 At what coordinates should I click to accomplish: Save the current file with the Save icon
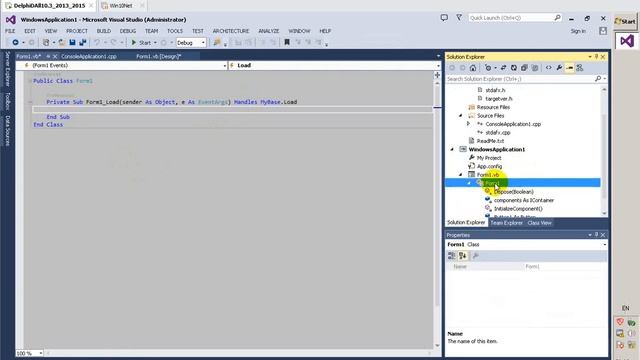[x=72, y=42]
